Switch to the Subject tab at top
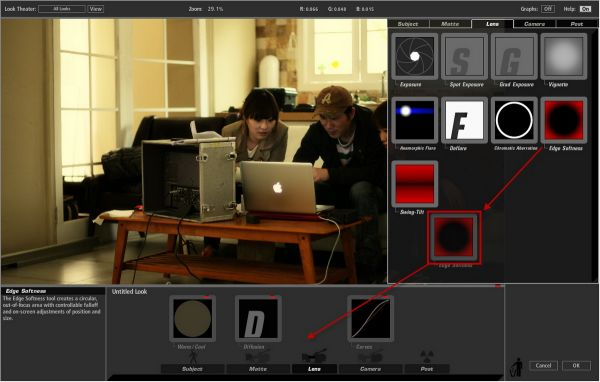The width and height of the screenshot is (600, 382). point(408,24)
